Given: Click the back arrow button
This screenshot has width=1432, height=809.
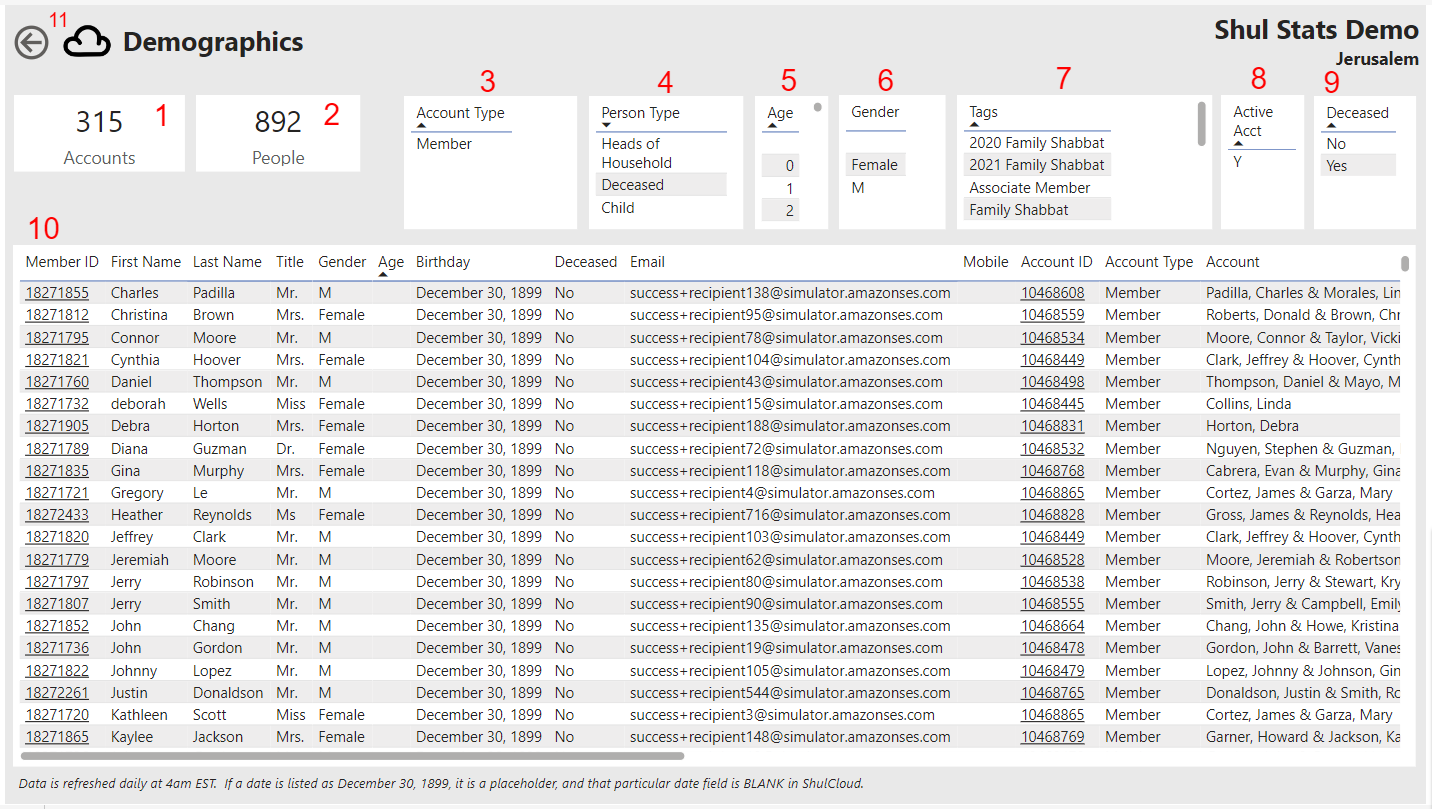Looking at the screenshot, I should 32,43.
